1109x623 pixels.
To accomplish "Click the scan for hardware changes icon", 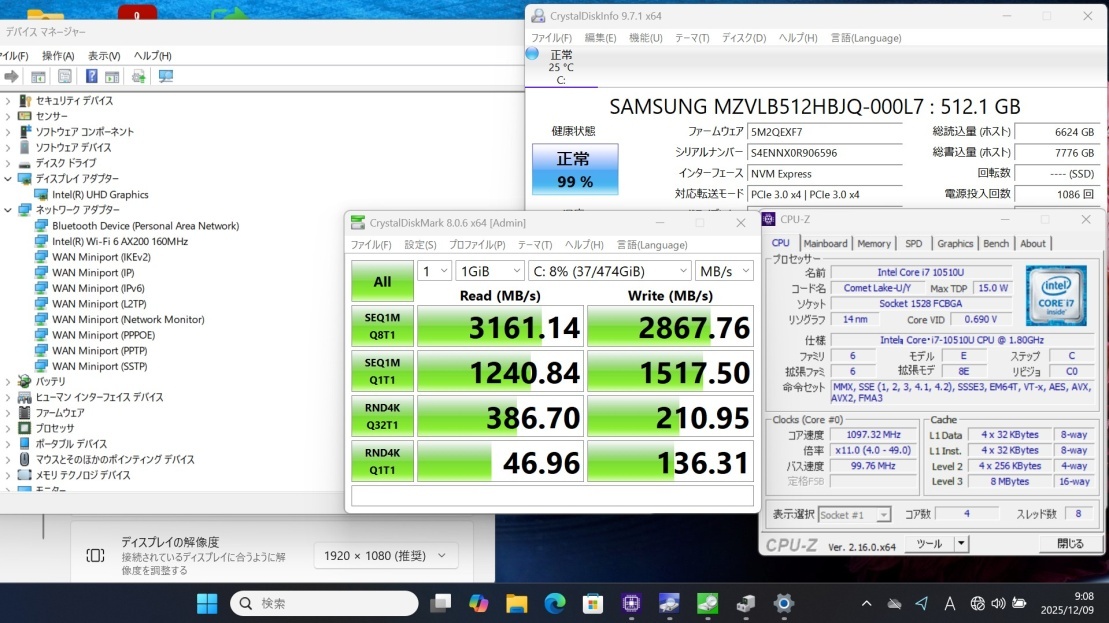I will point(166,77).
